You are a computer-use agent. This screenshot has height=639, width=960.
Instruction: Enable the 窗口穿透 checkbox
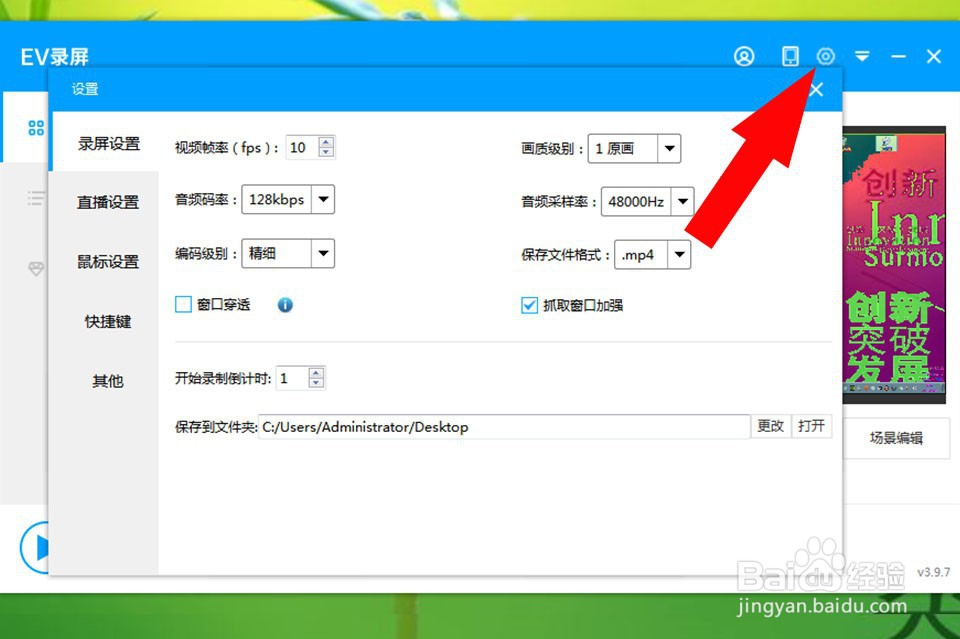183,305
